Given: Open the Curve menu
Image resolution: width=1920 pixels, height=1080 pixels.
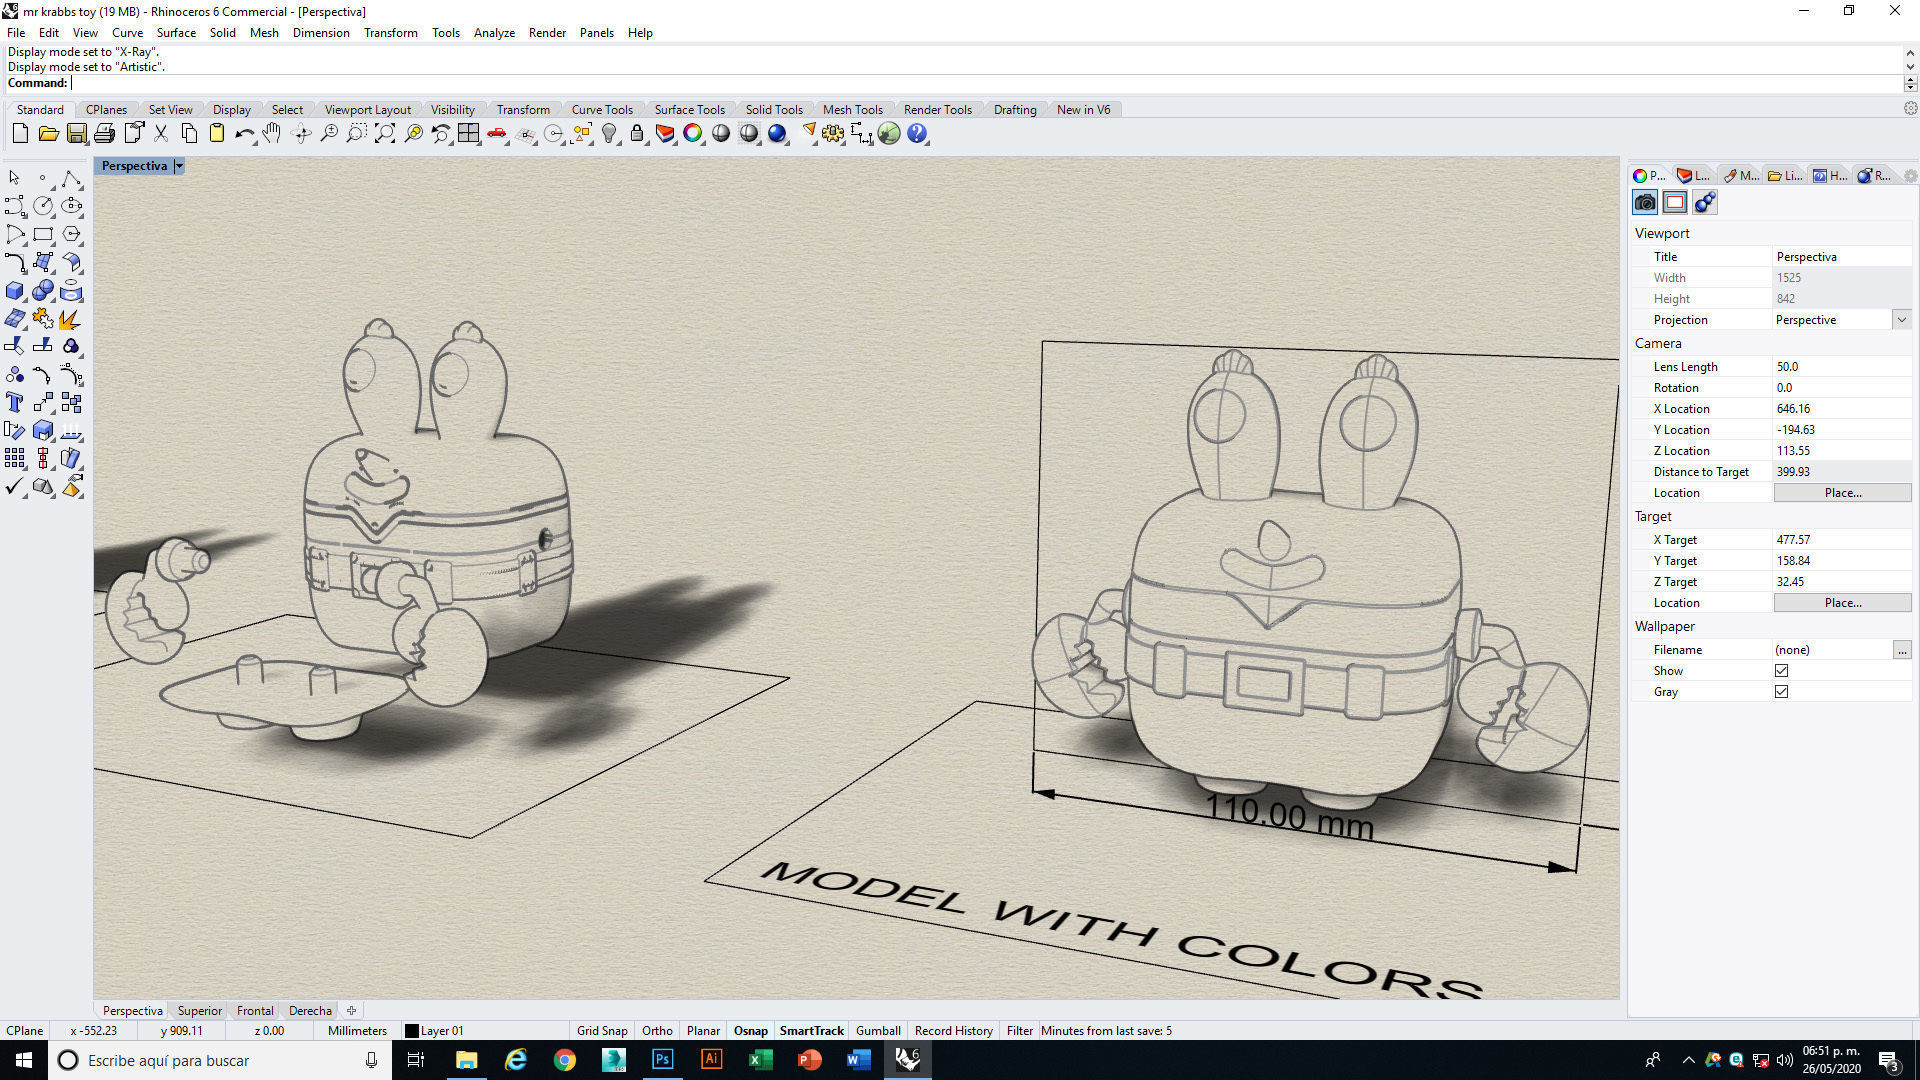Looking at the screenshot, I should click(127, 33).
